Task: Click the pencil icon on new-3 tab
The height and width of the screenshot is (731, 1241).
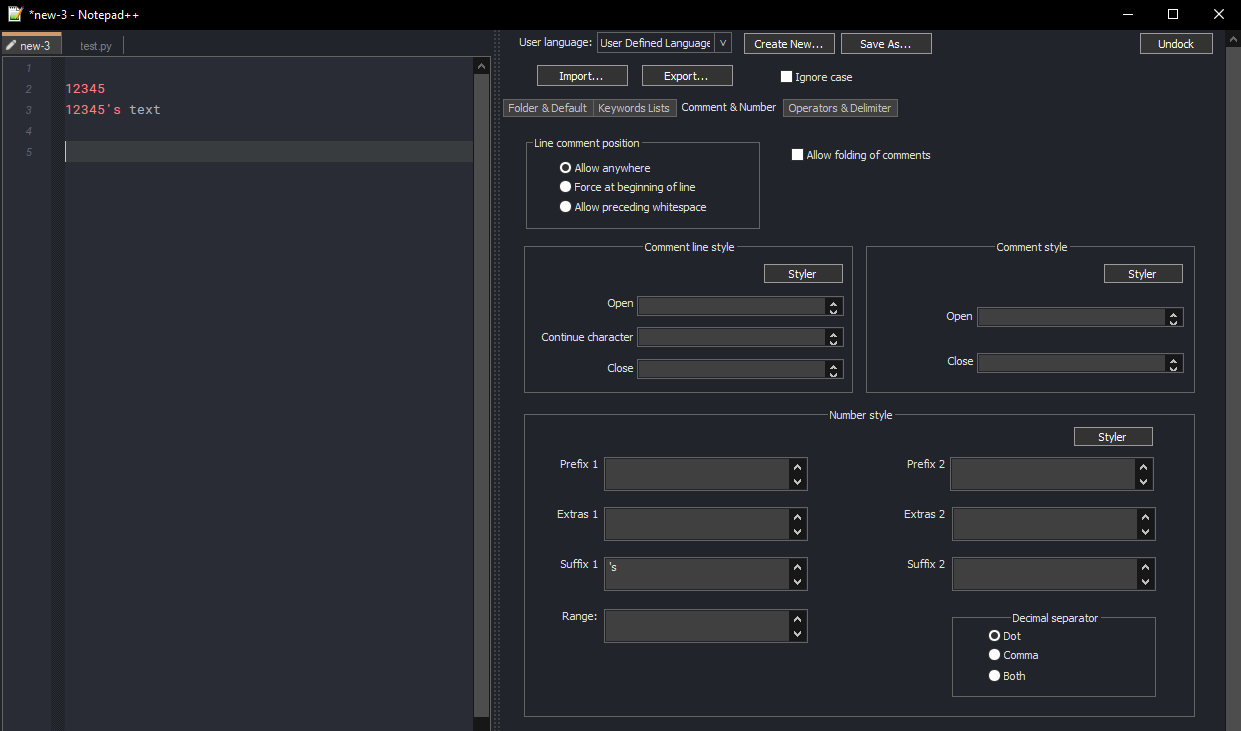Action: tap(11, 46)
